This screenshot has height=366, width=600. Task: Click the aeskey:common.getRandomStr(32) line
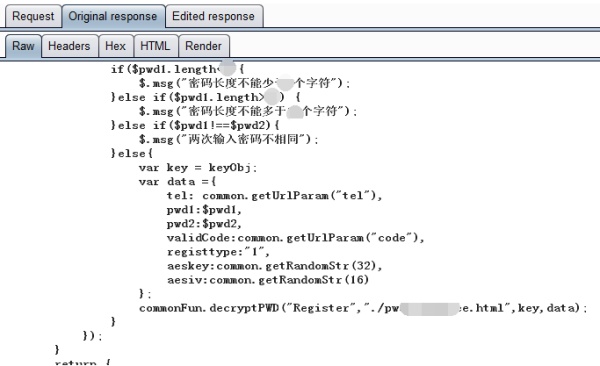pos(274,266)
